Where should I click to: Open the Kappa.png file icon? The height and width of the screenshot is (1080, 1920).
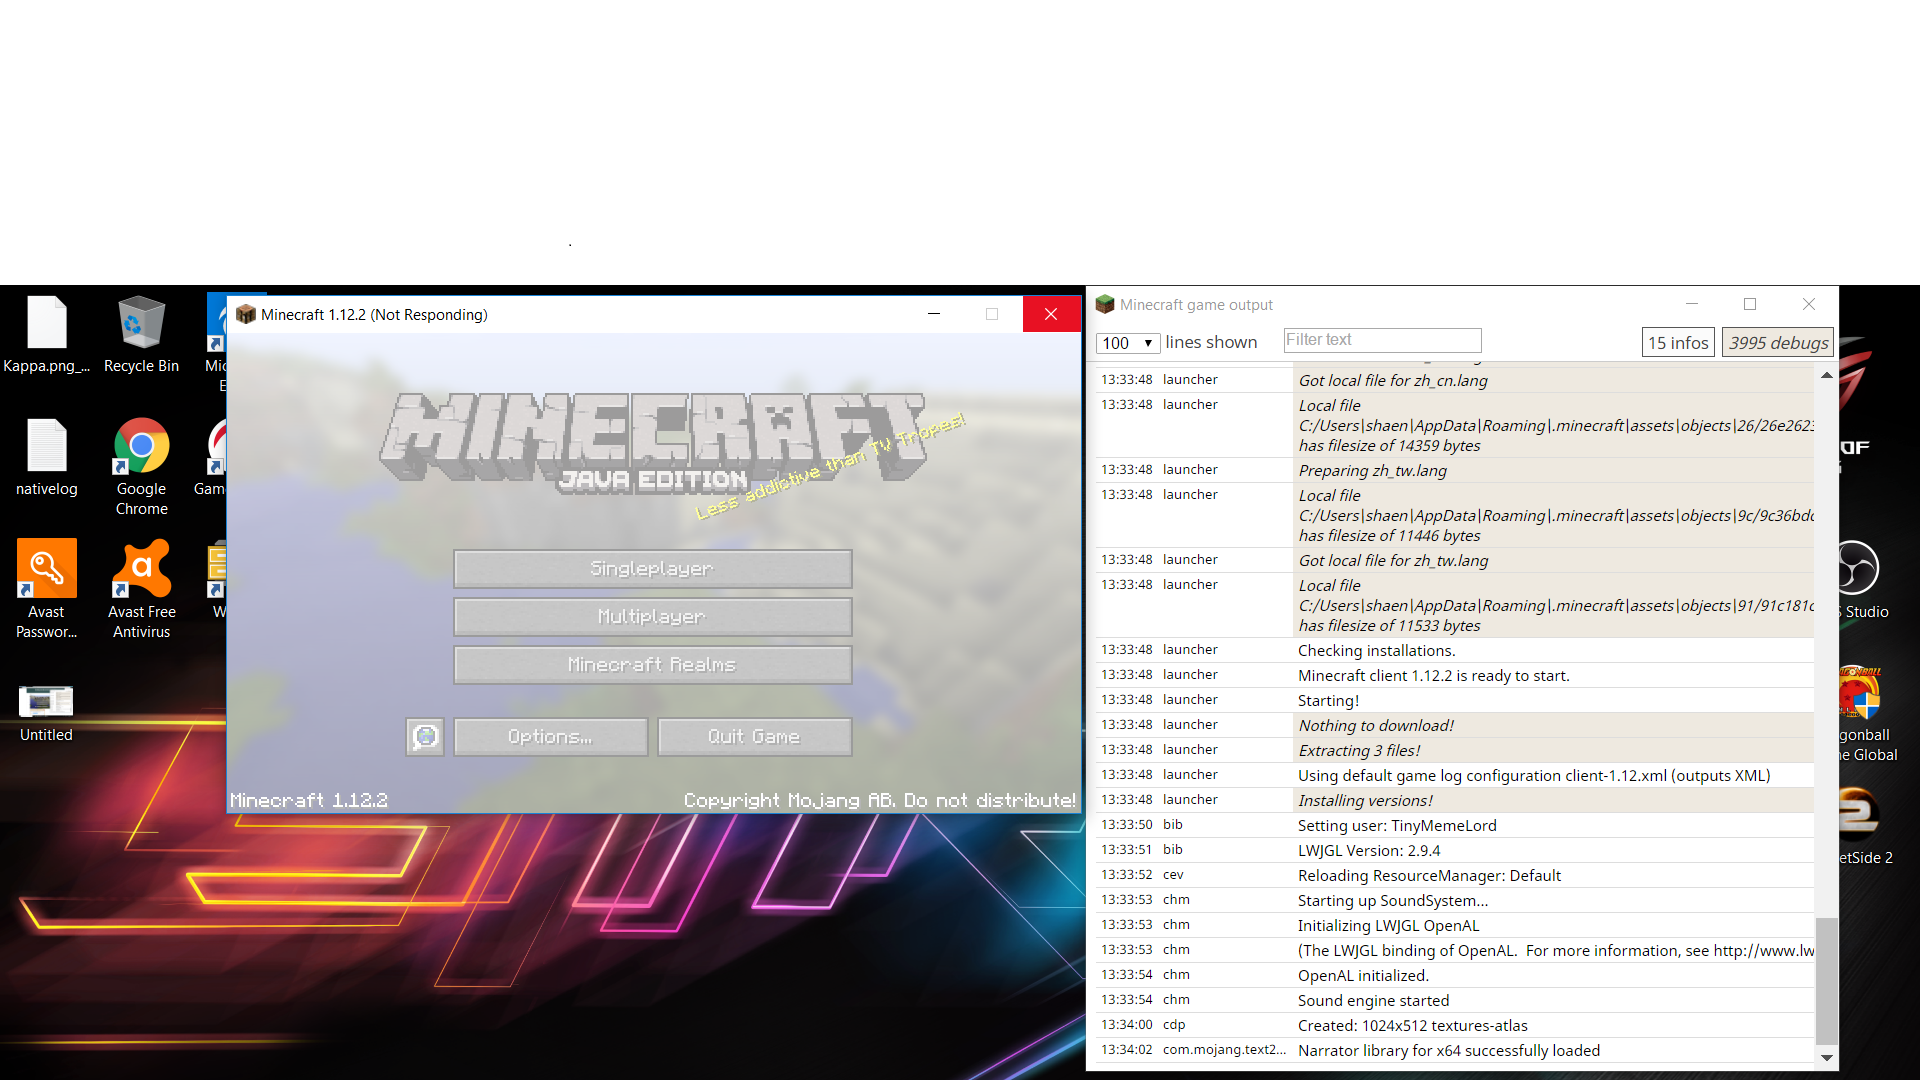pos(46,335)
